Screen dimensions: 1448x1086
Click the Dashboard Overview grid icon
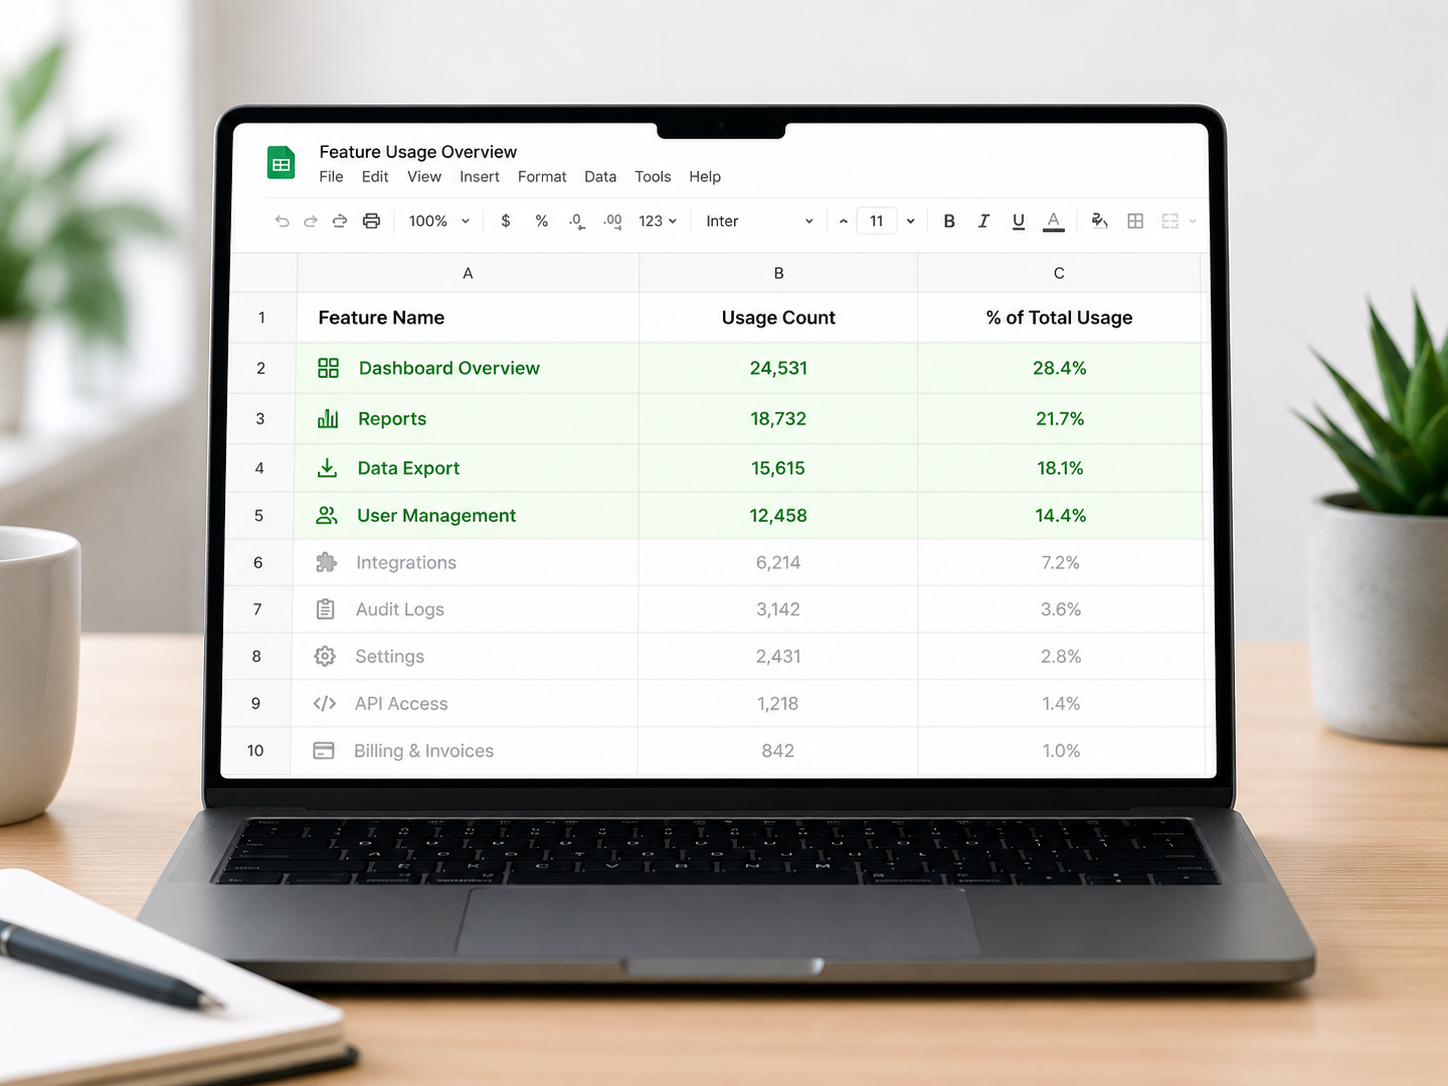click(328, 368)
